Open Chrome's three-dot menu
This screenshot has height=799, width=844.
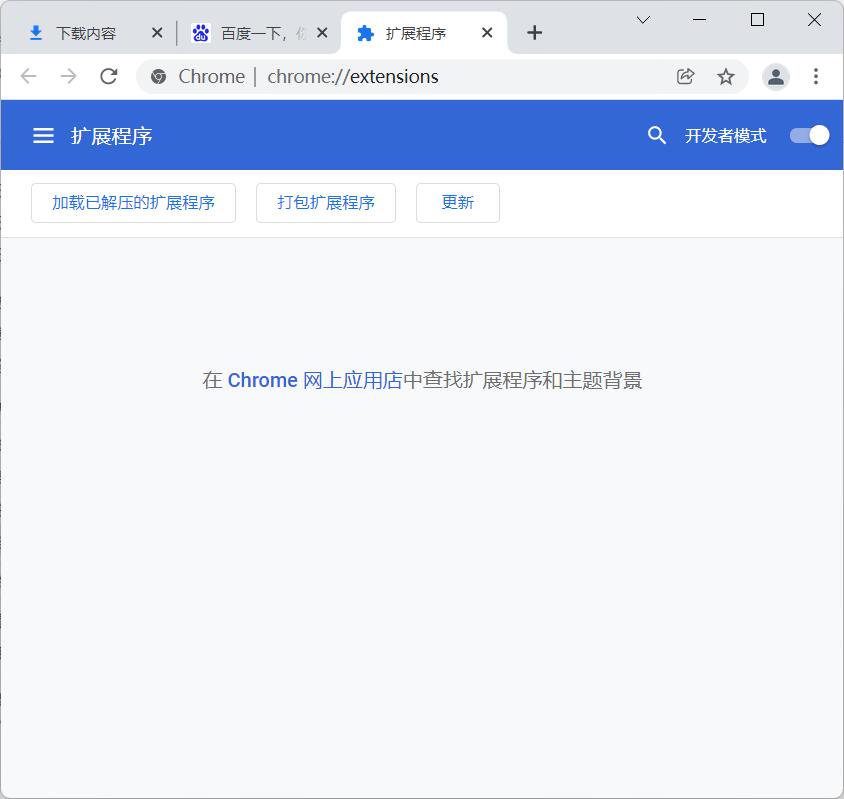pos(816,76)
